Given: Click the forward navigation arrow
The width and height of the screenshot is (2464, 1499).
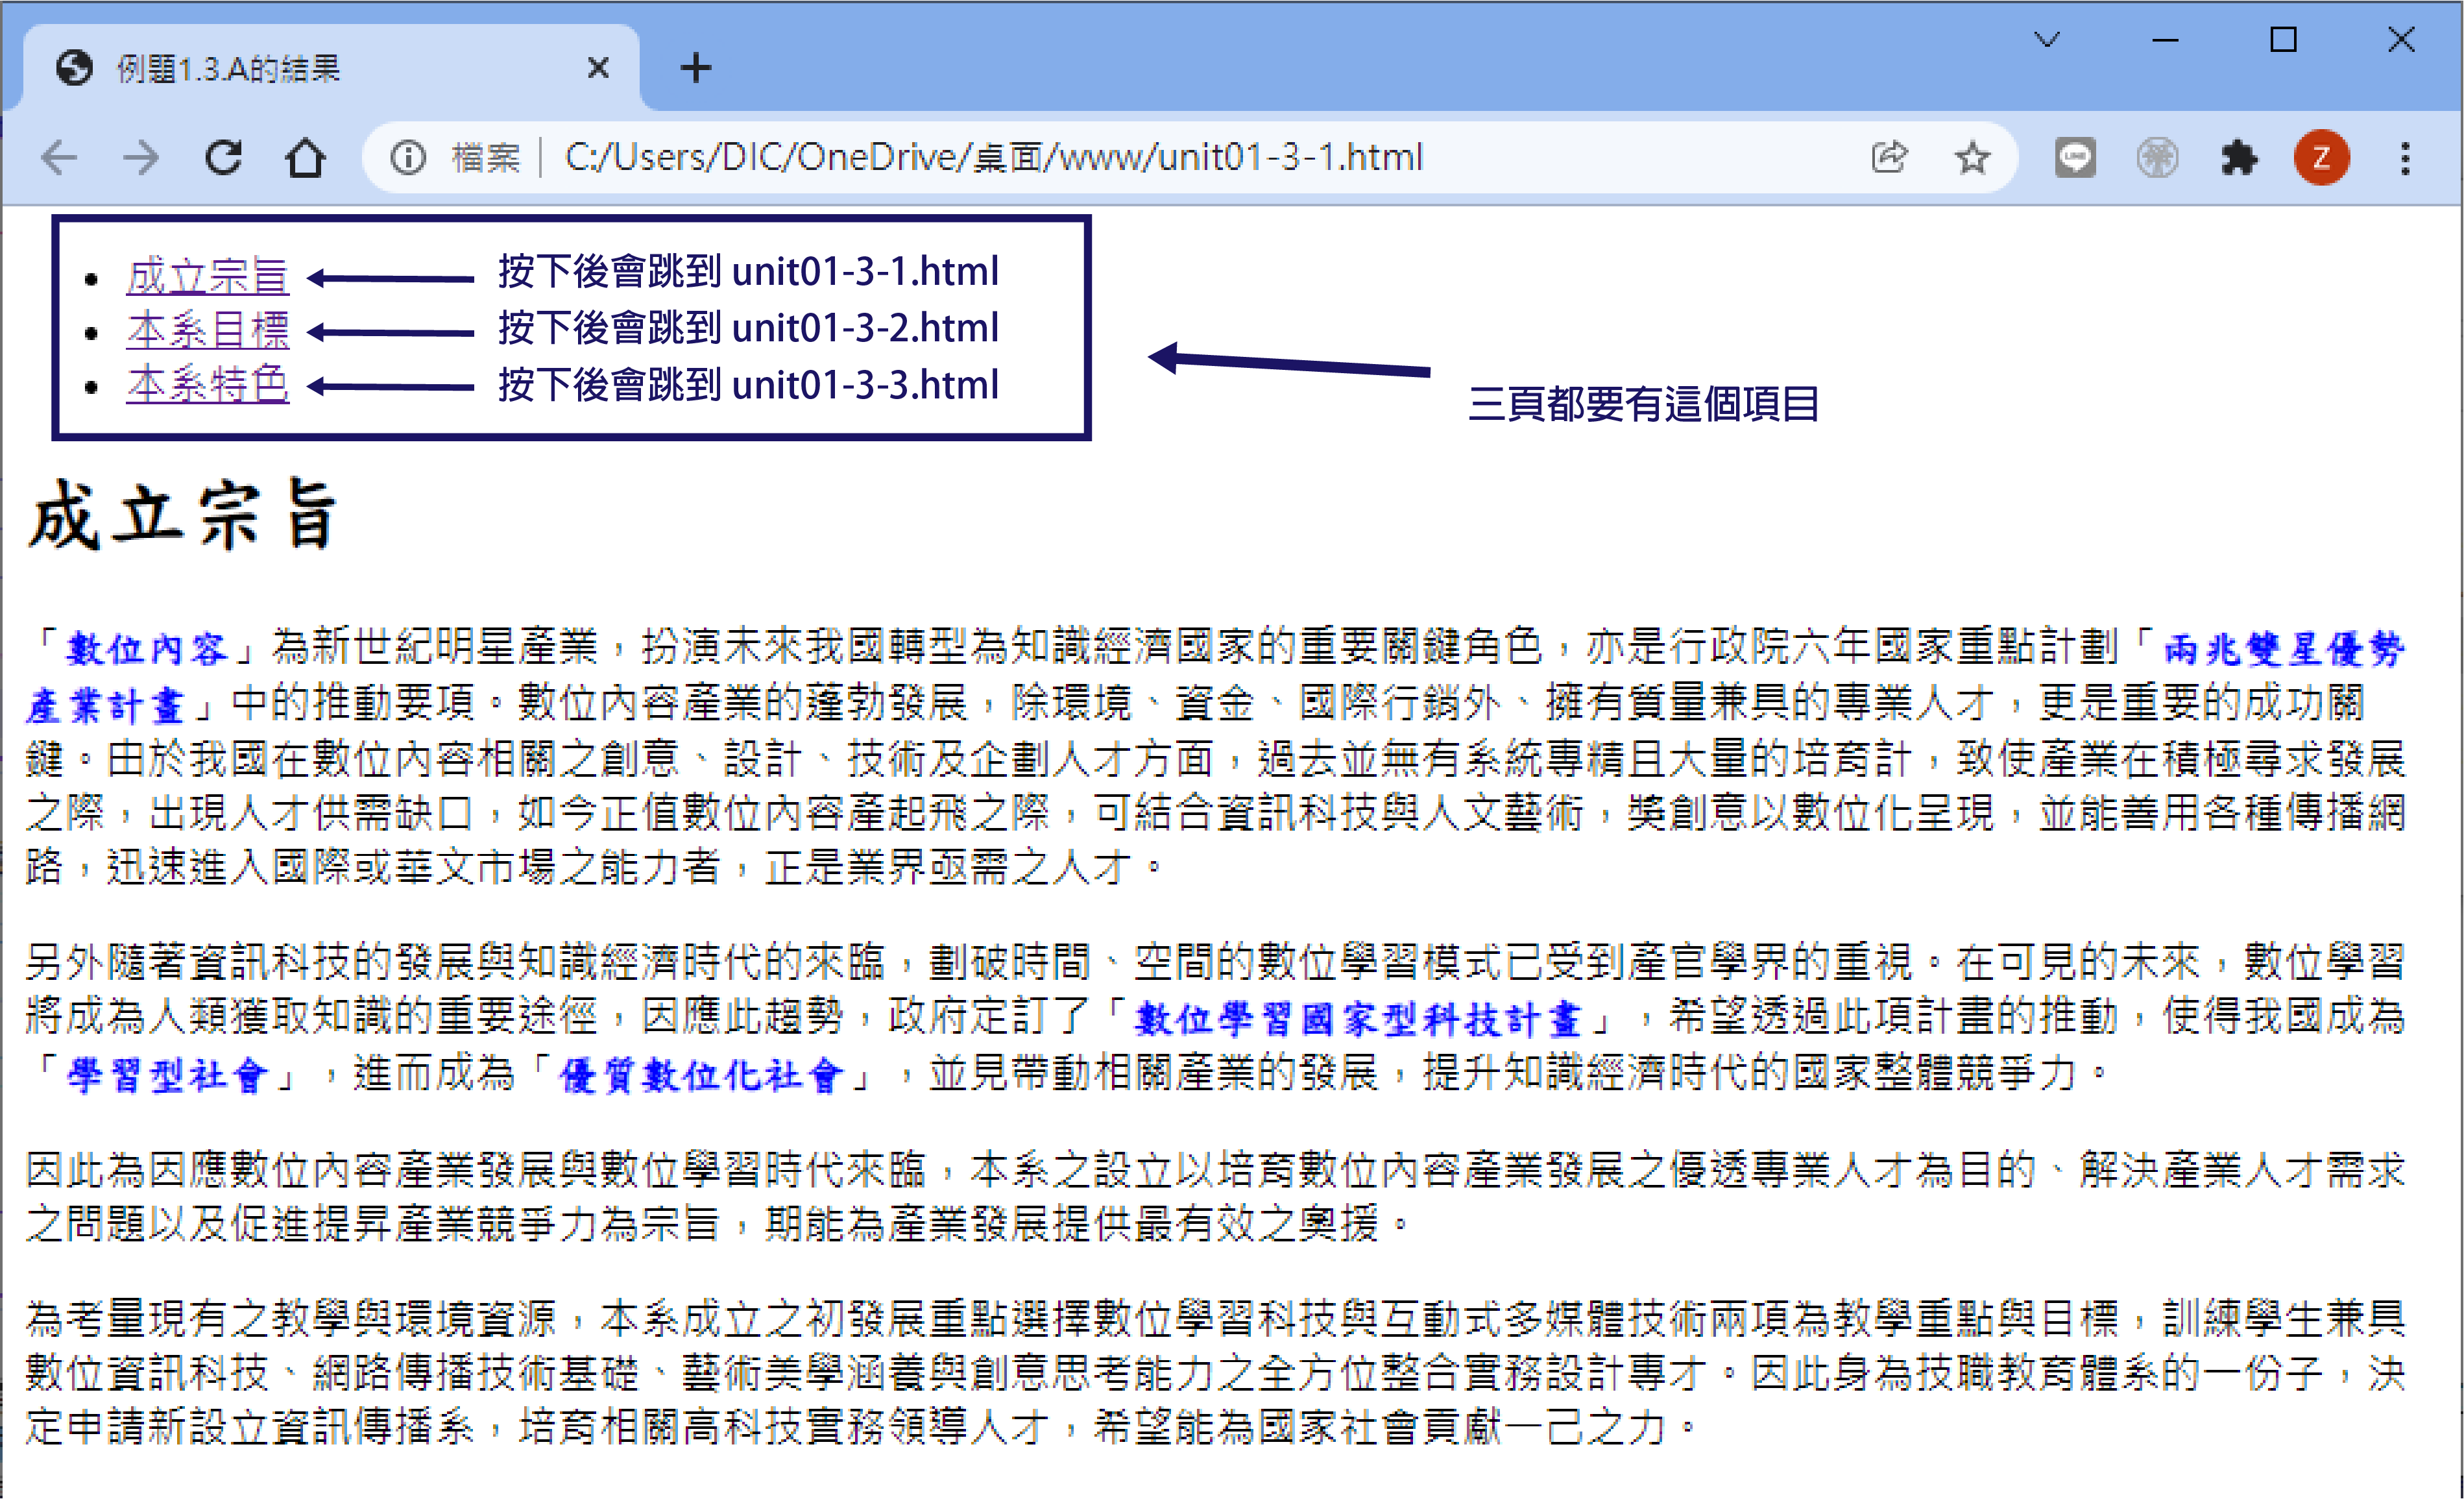Looking at the screenshot, I should (141, 158).
